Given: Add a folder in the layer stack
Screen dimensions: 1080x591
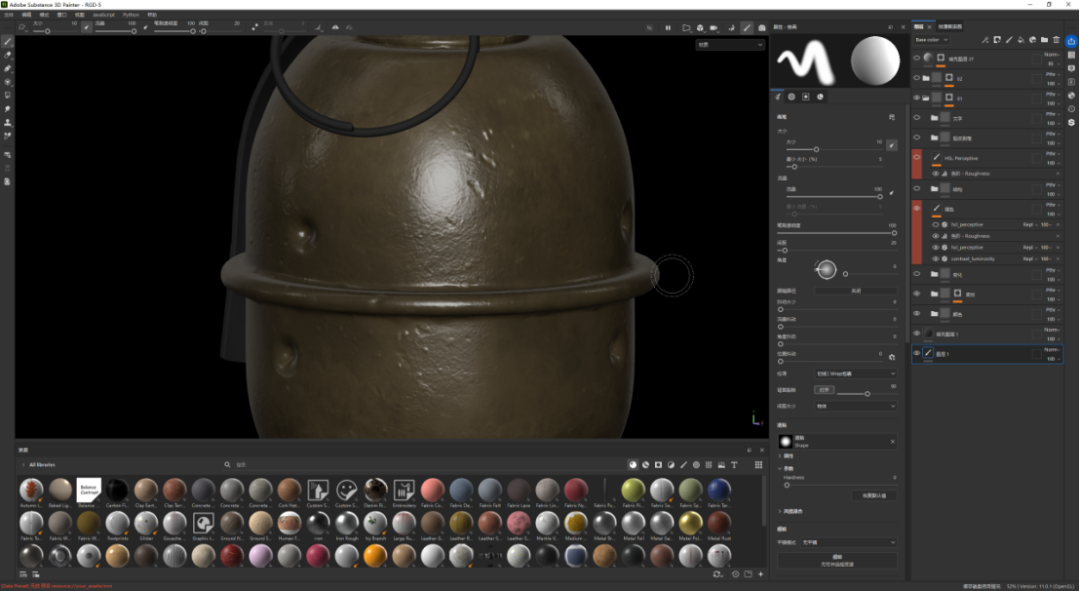Looking at the screenshot, I should pyautogui.click(x=1044, y=40).
